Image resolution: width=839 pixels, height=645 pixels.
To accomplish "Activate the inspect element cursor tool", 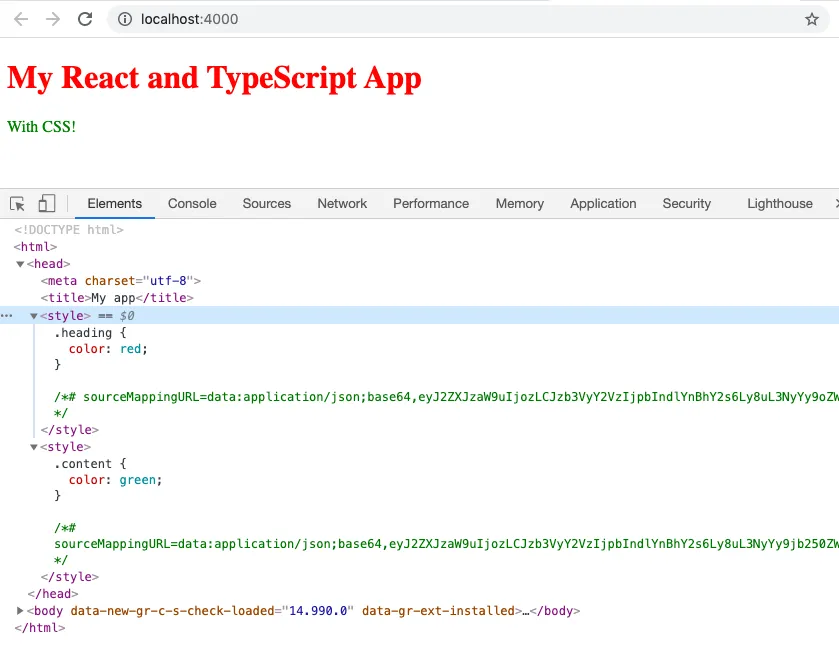I will click(x=16, y=203).
